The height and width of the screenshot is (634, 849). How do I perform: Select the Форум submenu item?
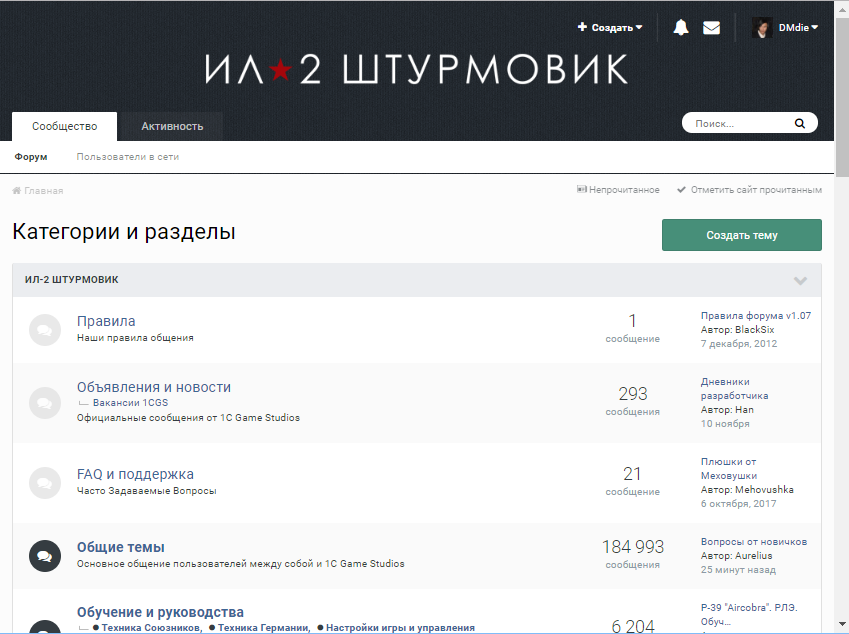tap(31, 157)
